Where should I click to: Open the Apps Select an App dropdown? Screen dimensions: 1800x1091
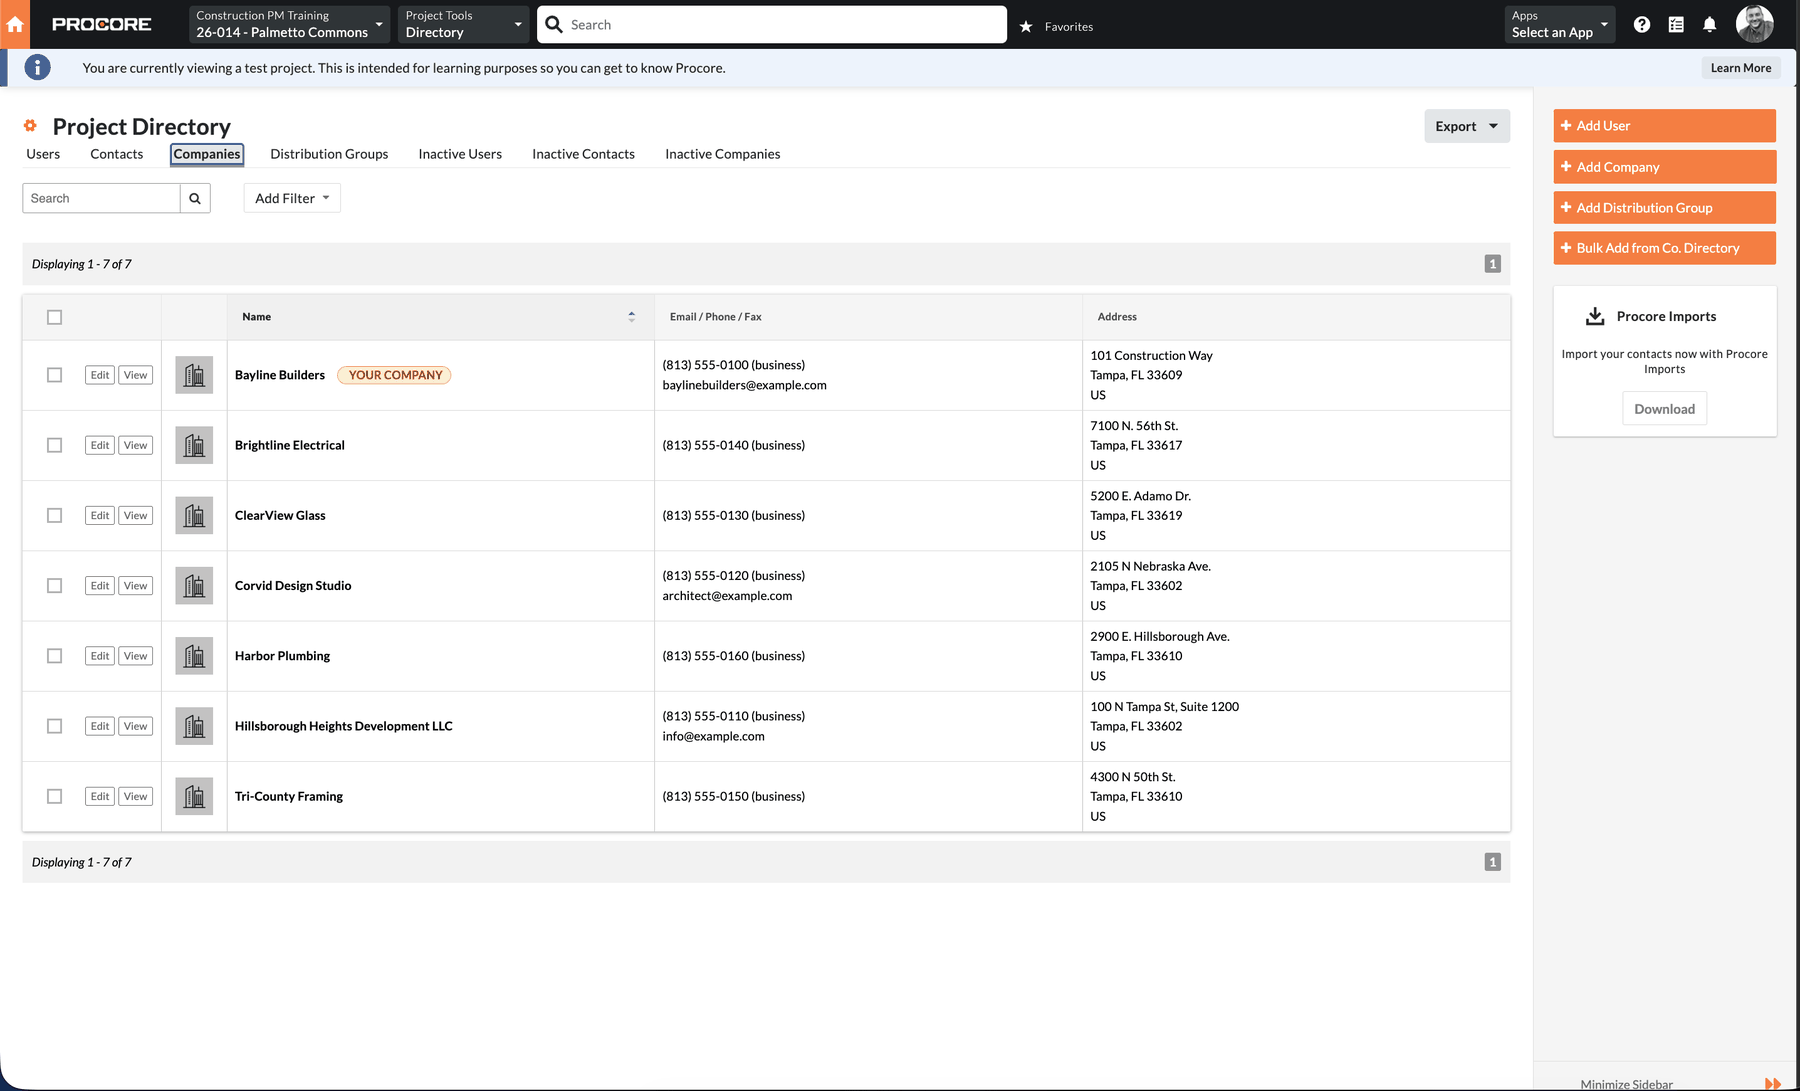(1560, 24)
